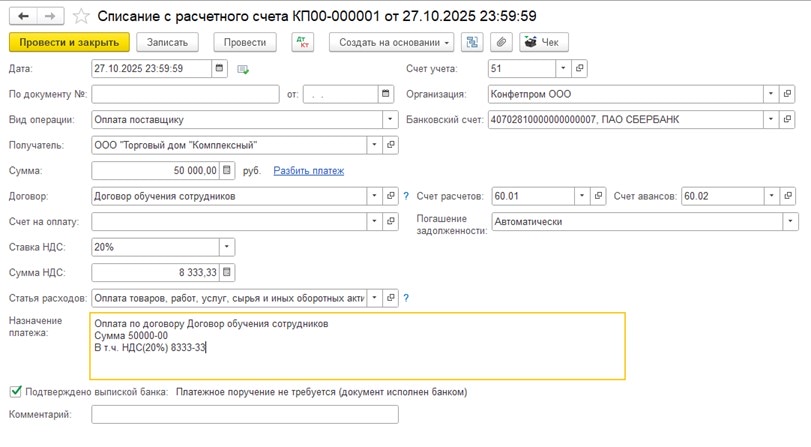Add document to favorites with star icon
Viewport: 811px width, 447px height.
click(x=82, y=16)
